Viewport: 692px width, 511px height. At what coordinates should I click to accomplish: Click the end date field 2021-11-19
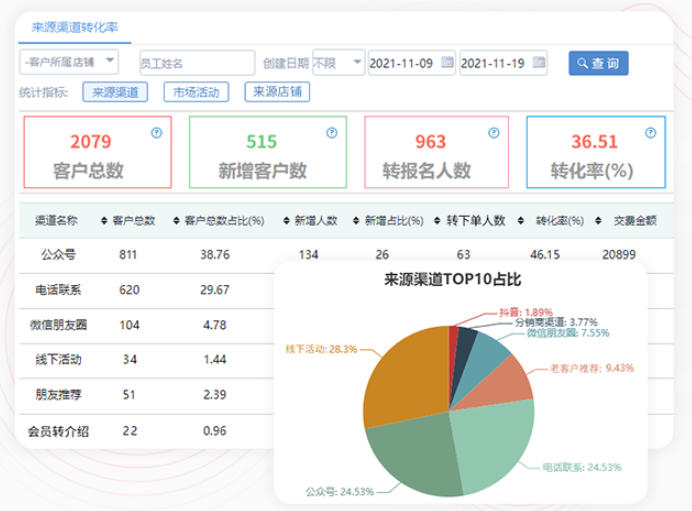(x=503, y=63)
